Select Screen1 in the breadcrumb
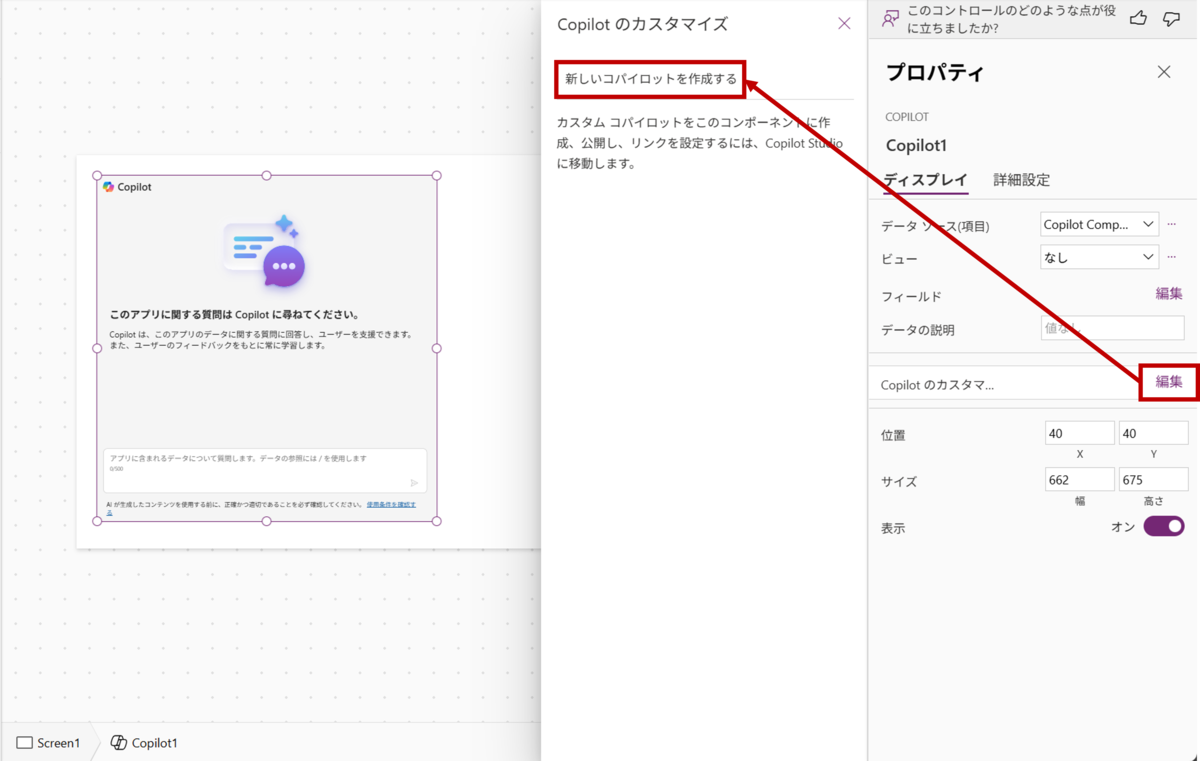The width and height of the screenshot is (1200, 761). point(48,743)
